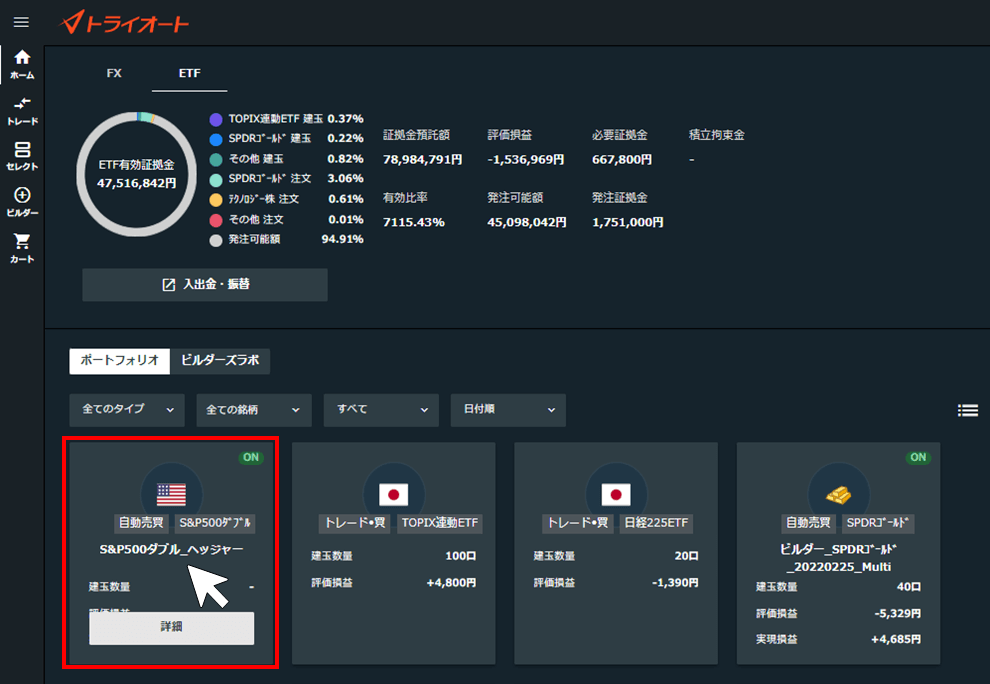Select ポートフォリオ tab

point(119,361)
